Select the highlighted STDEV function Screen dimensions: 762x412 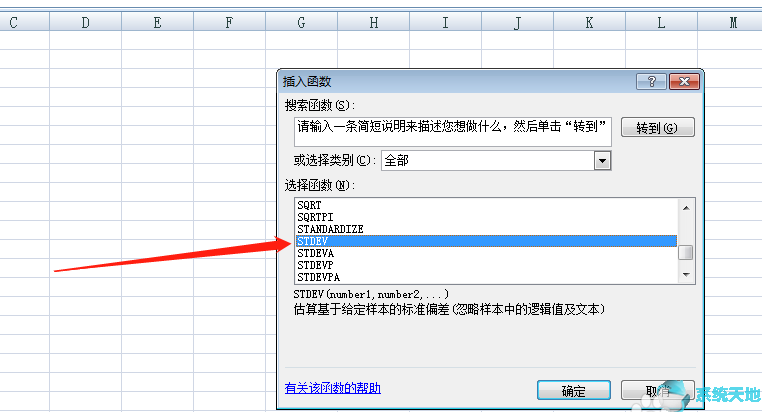[486, 241]
